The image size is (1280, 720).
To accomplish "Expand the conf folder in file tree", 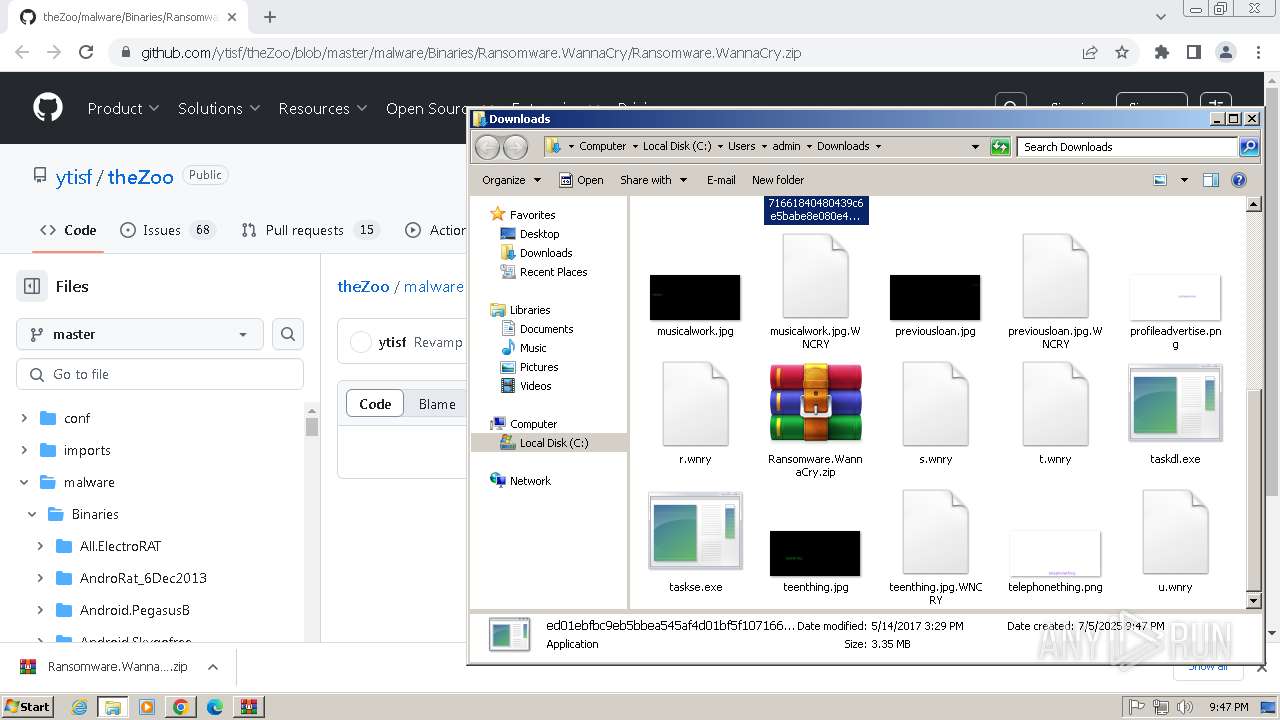I will (x=24, y=418).
